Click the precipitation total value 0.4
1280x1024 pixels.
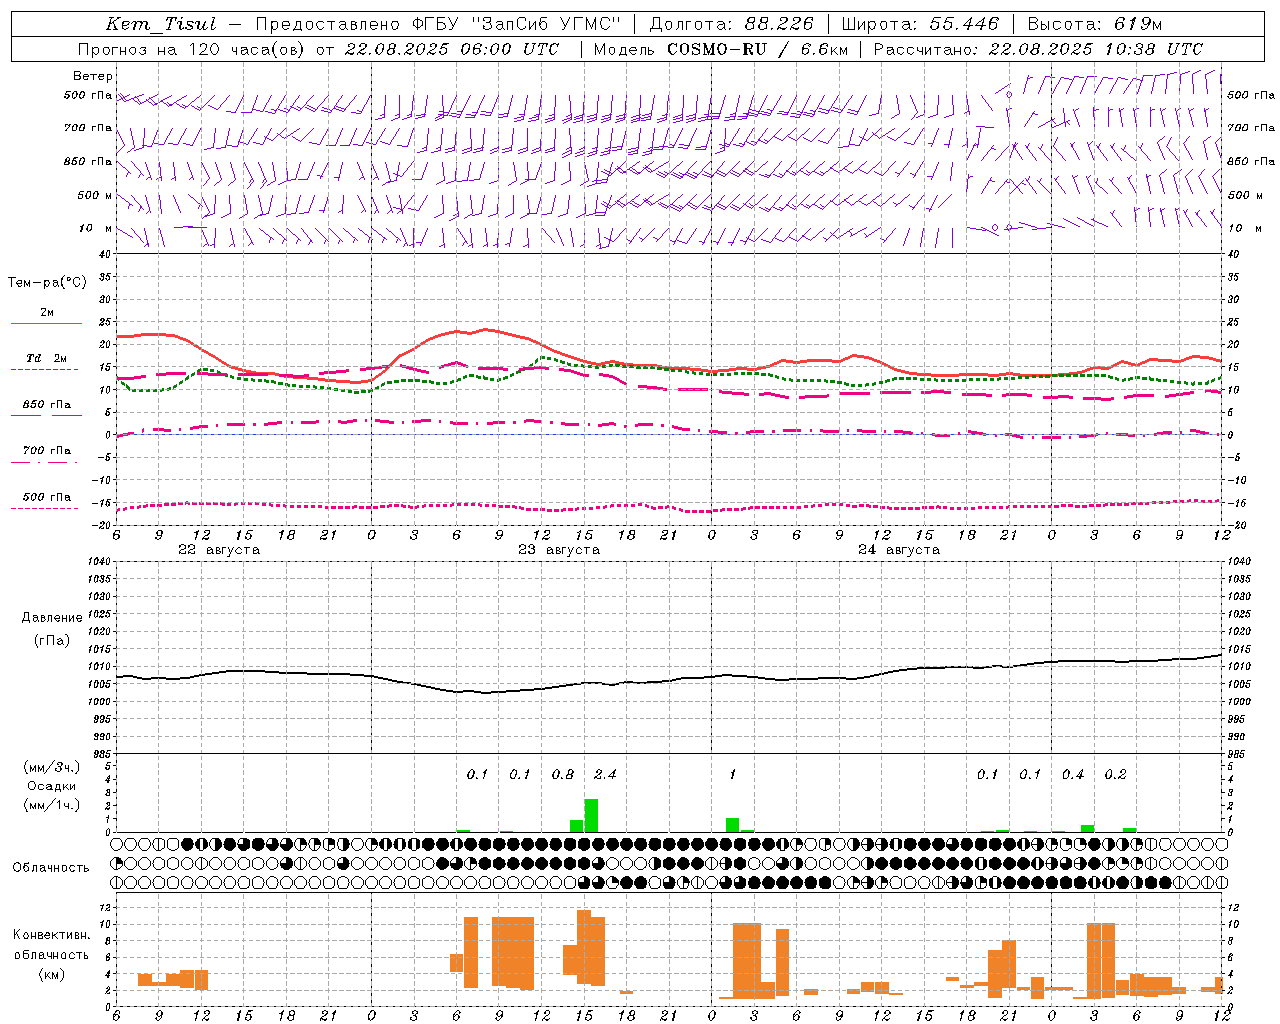[1073, 774]
